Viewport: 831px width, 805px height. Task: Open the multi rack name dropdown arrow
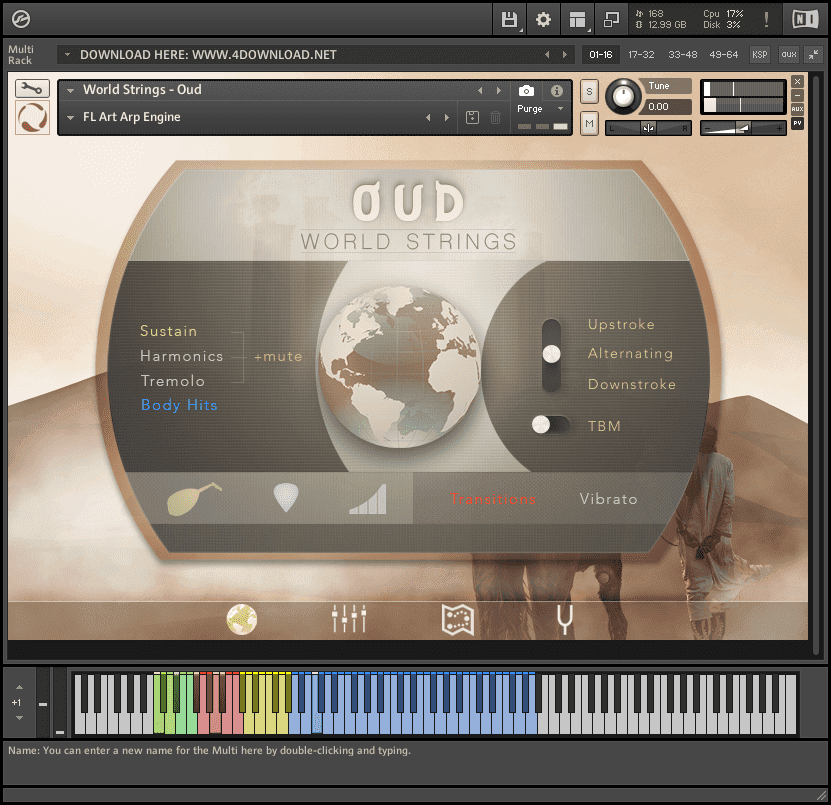tap(67, 54)
